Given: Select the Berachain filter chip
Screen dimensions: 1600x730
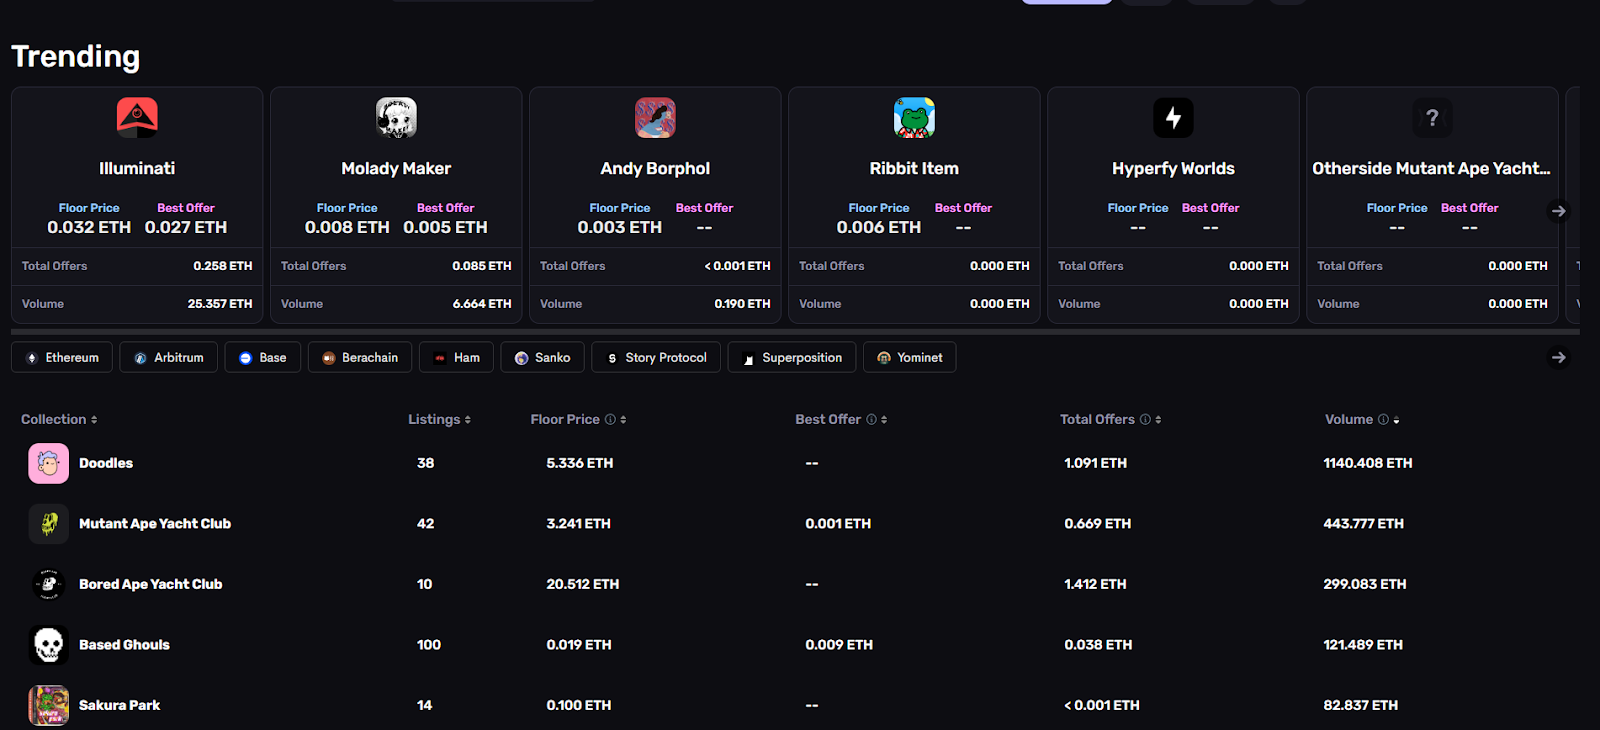Looking at the screenshot, I should (x=360, y=357).
